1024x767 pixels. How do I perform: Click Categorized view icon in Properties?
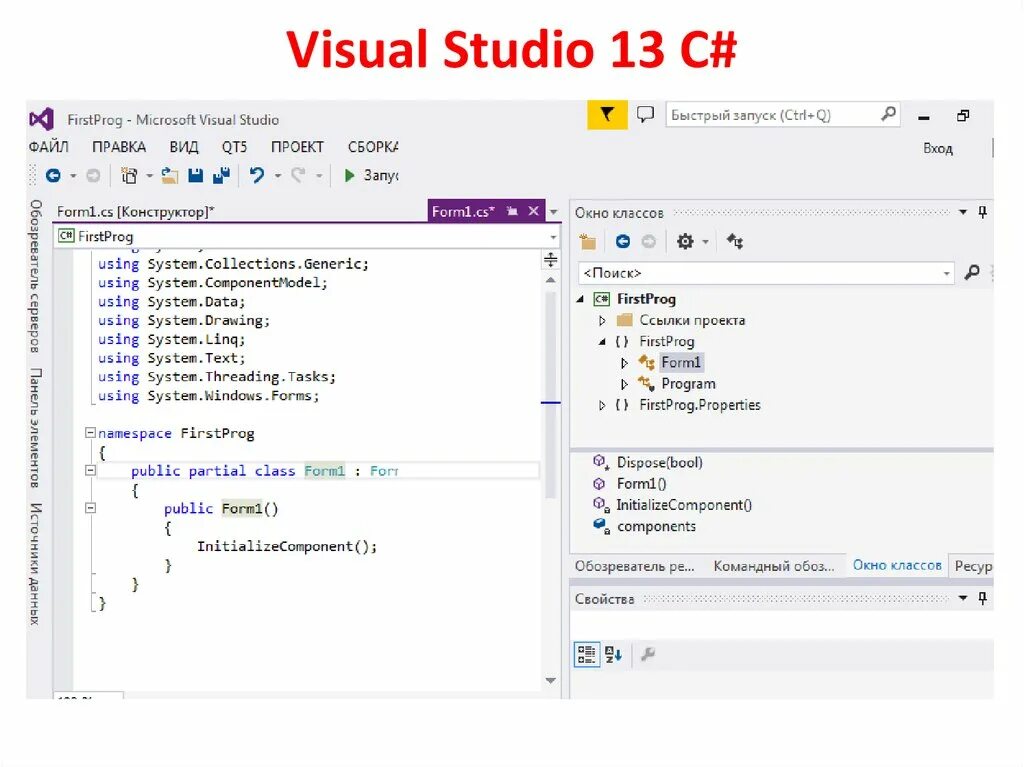point(586,654)
